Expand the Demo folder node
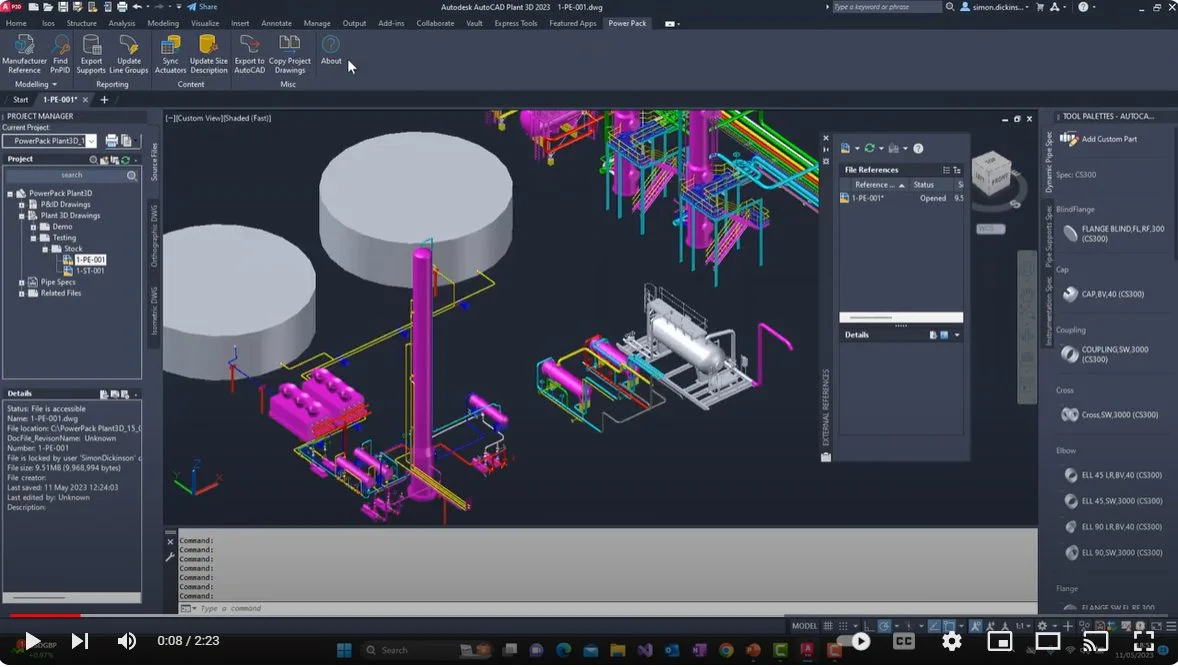1178x667 pixels. point(33,227)
